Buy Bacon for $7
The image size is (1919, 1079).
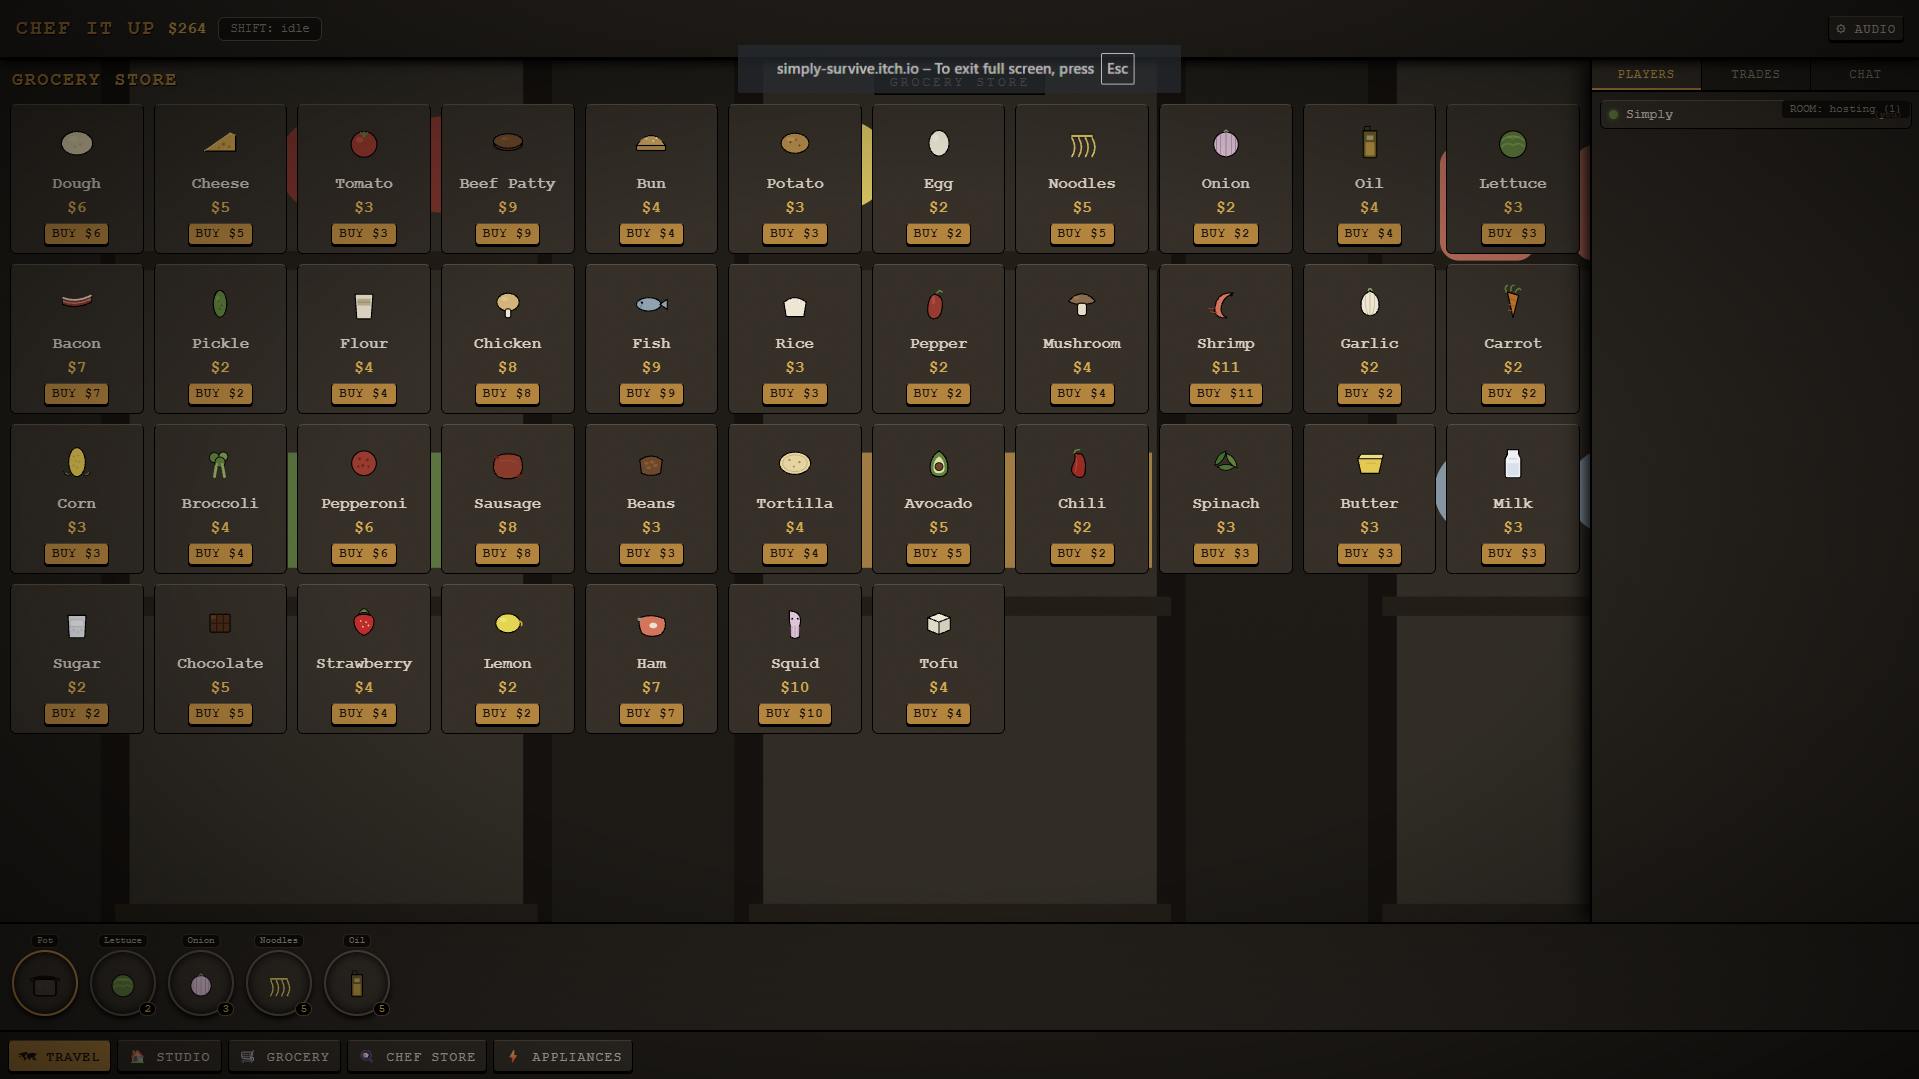77,393
